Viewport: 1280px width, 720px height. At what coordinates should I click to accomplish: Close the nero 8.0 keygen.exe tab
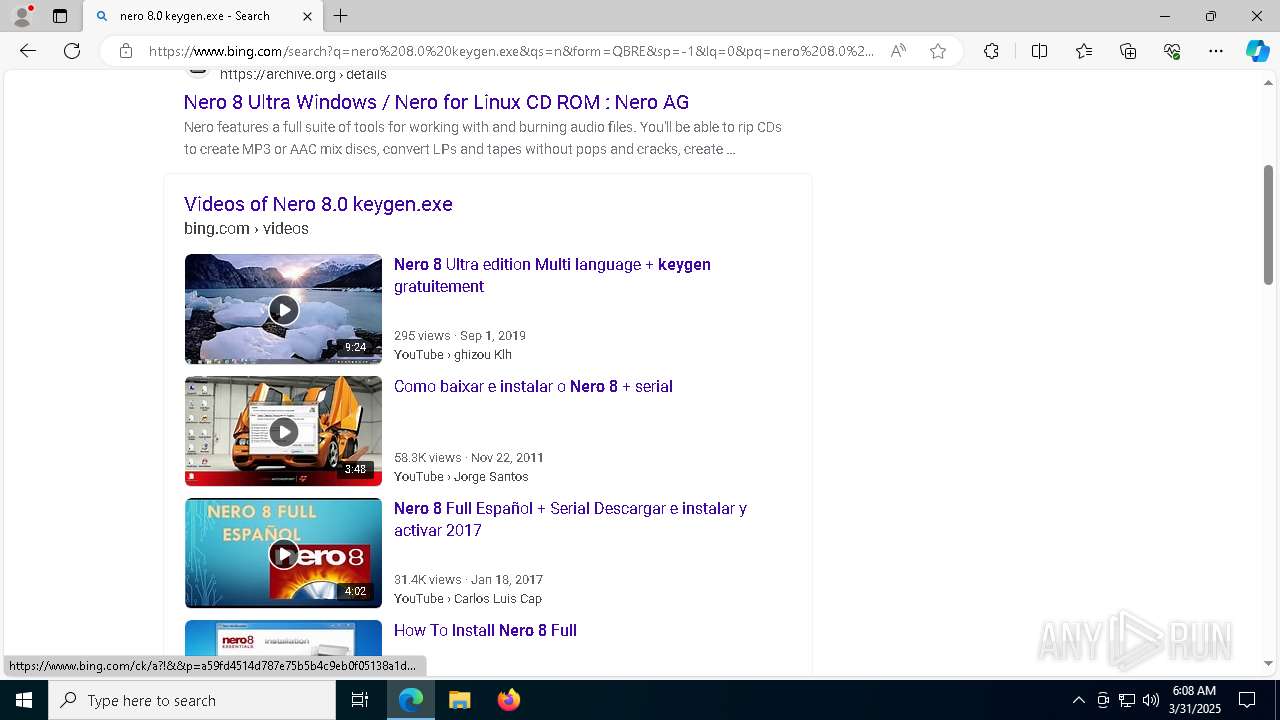(307, 16)
